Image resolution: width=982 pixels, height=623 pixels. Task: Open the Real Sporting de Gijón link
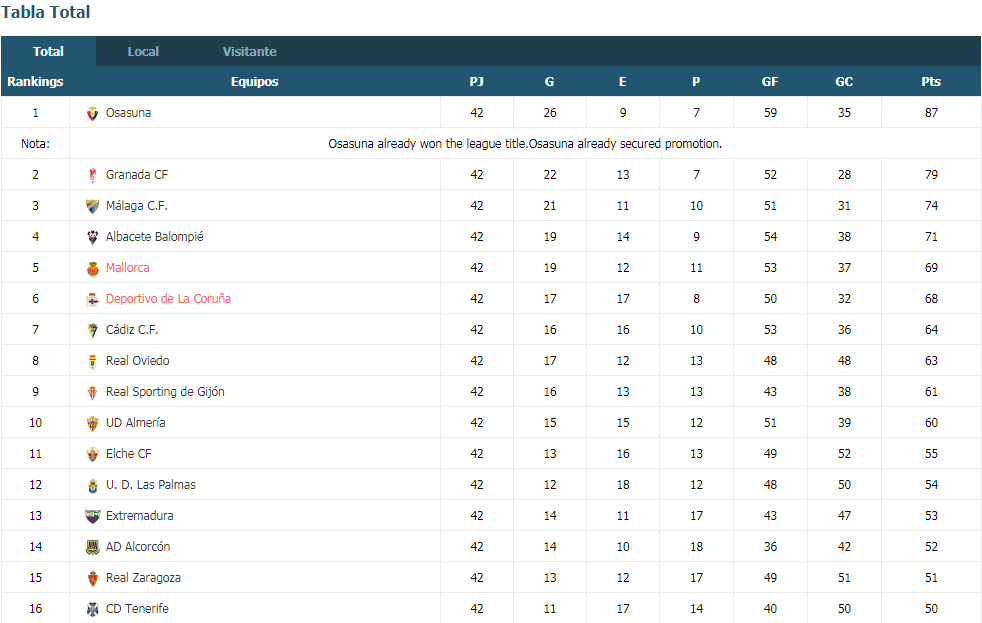[165, 392]
